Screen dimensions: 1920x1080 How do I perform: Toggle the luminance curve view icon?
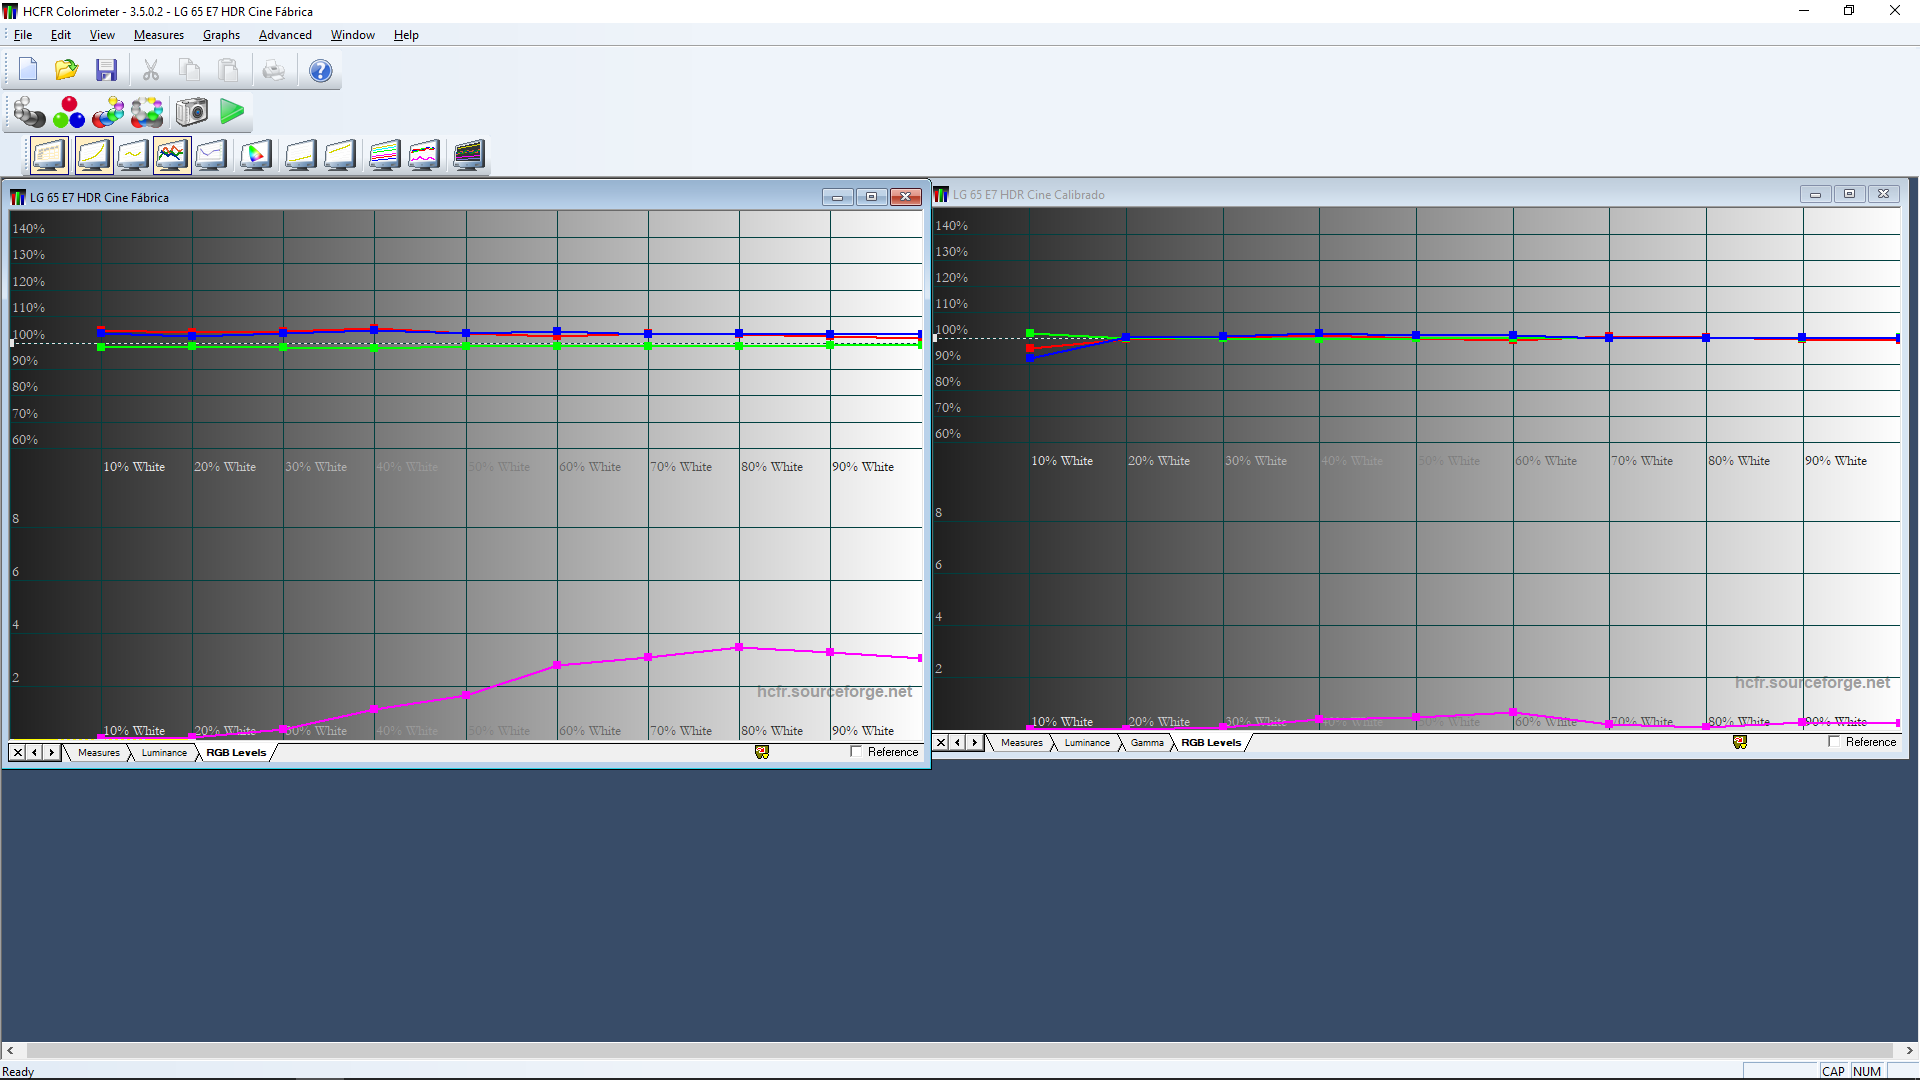[x=93, y=155]
